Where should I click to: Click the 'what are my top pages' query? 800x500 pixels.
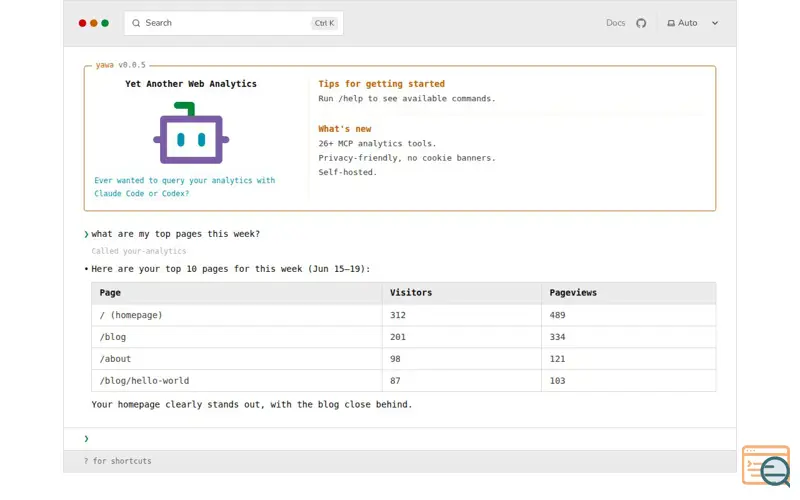pos(176,234)
